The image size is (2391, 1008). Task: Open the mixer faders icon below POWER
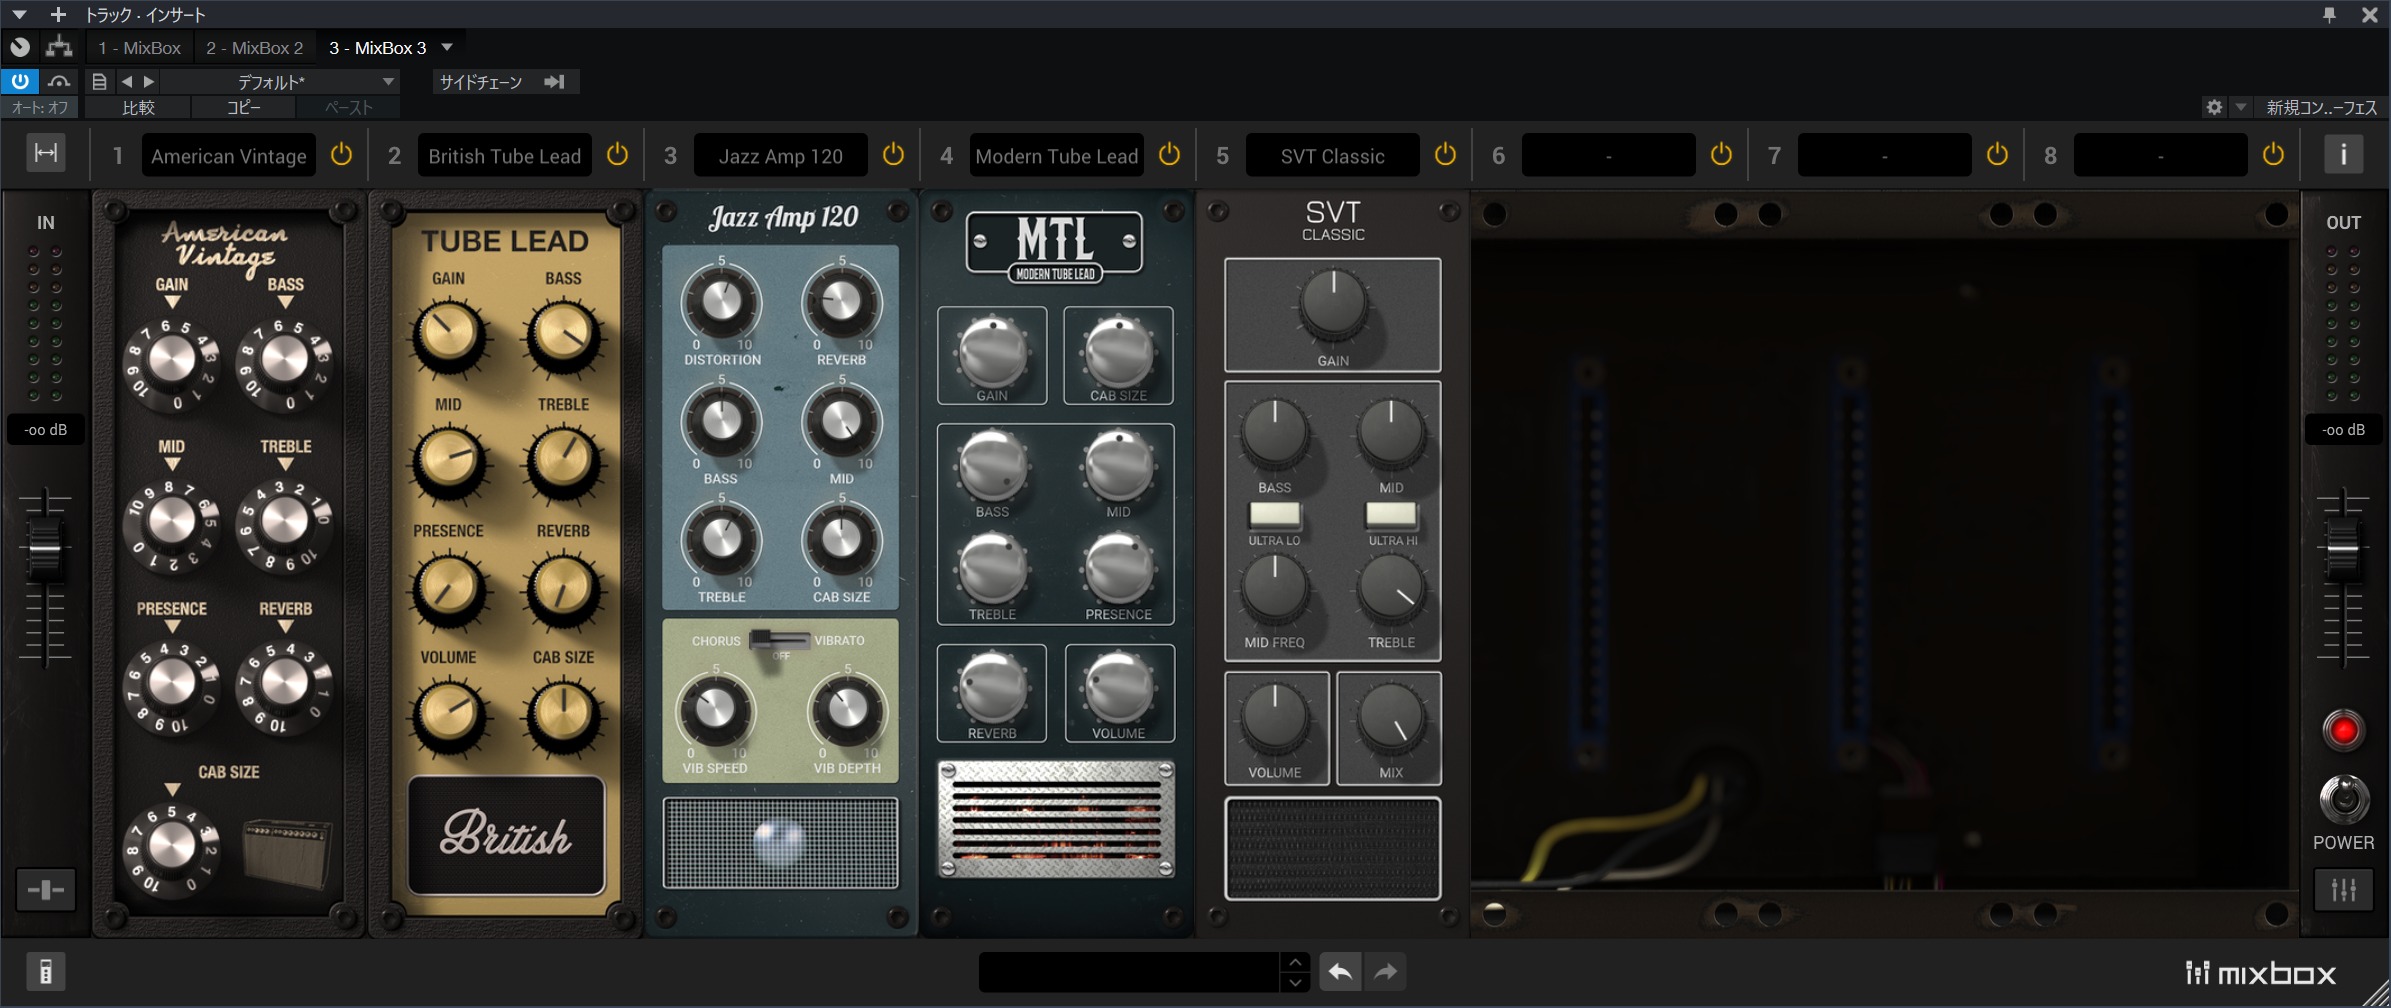[x=2343, y=889]
